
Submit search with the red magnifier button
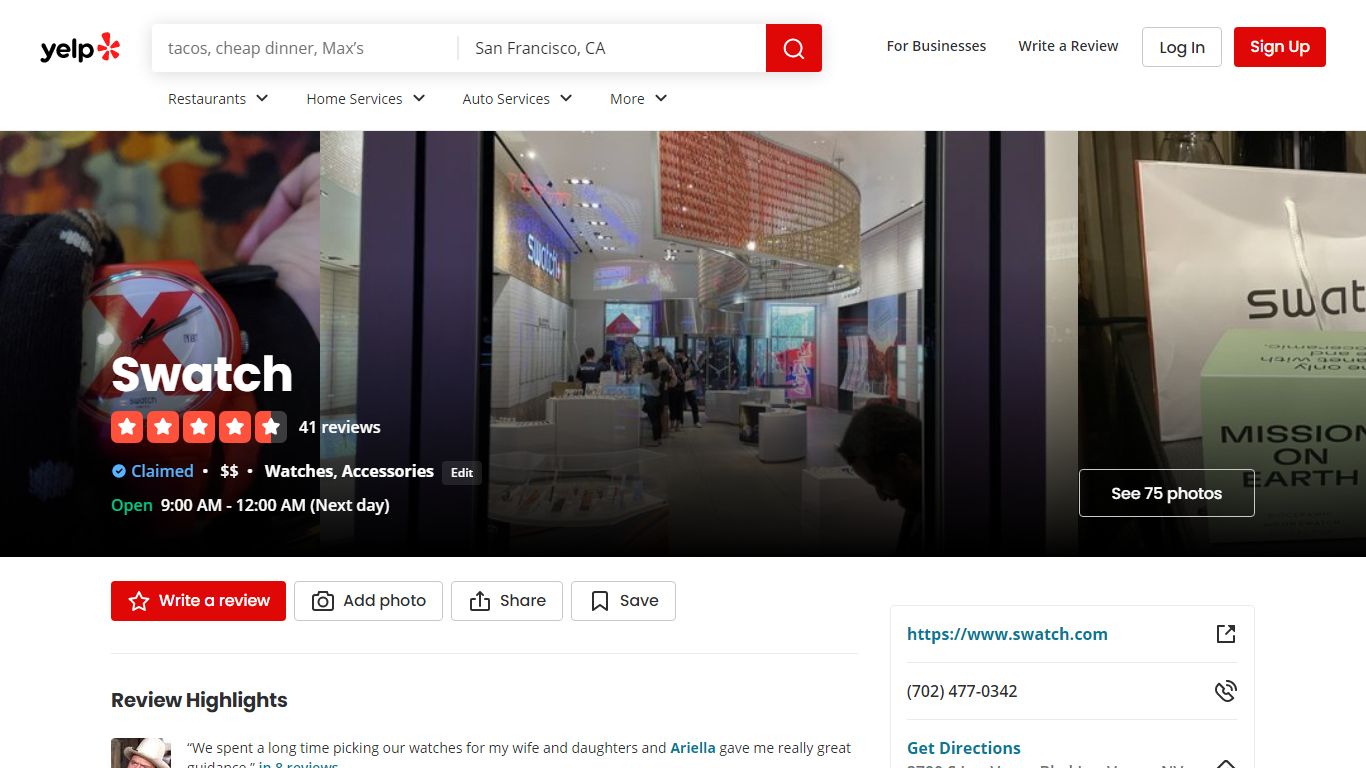794,48
